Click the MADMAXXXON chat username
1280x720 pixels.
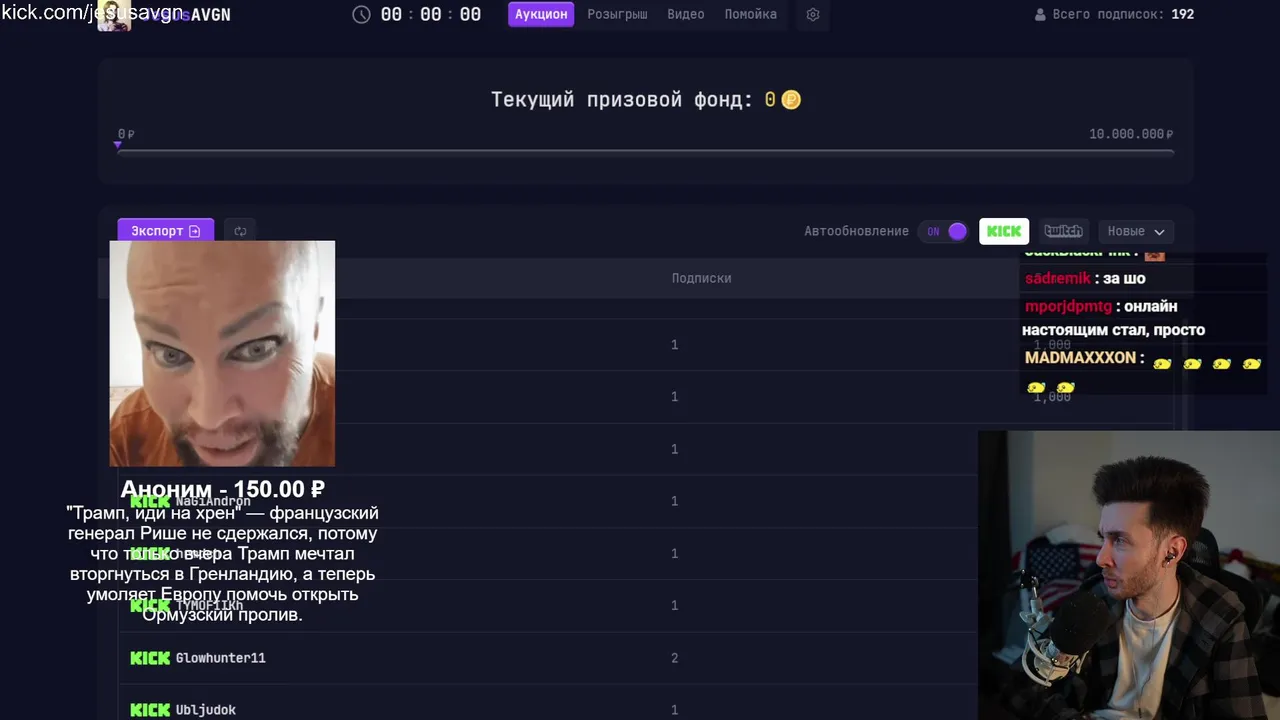pyautogui.click(x=1080, y=358)
